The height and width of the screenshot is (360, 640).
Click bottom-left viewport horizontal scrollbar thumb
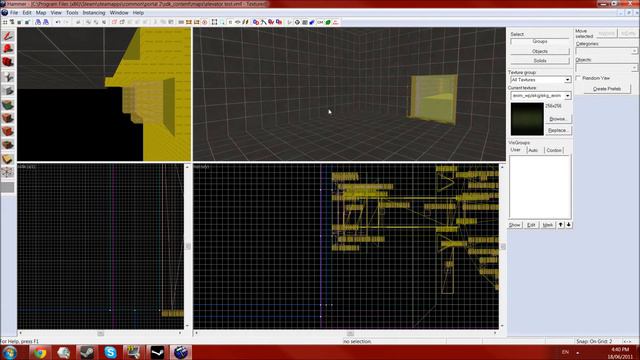[101, 333]
